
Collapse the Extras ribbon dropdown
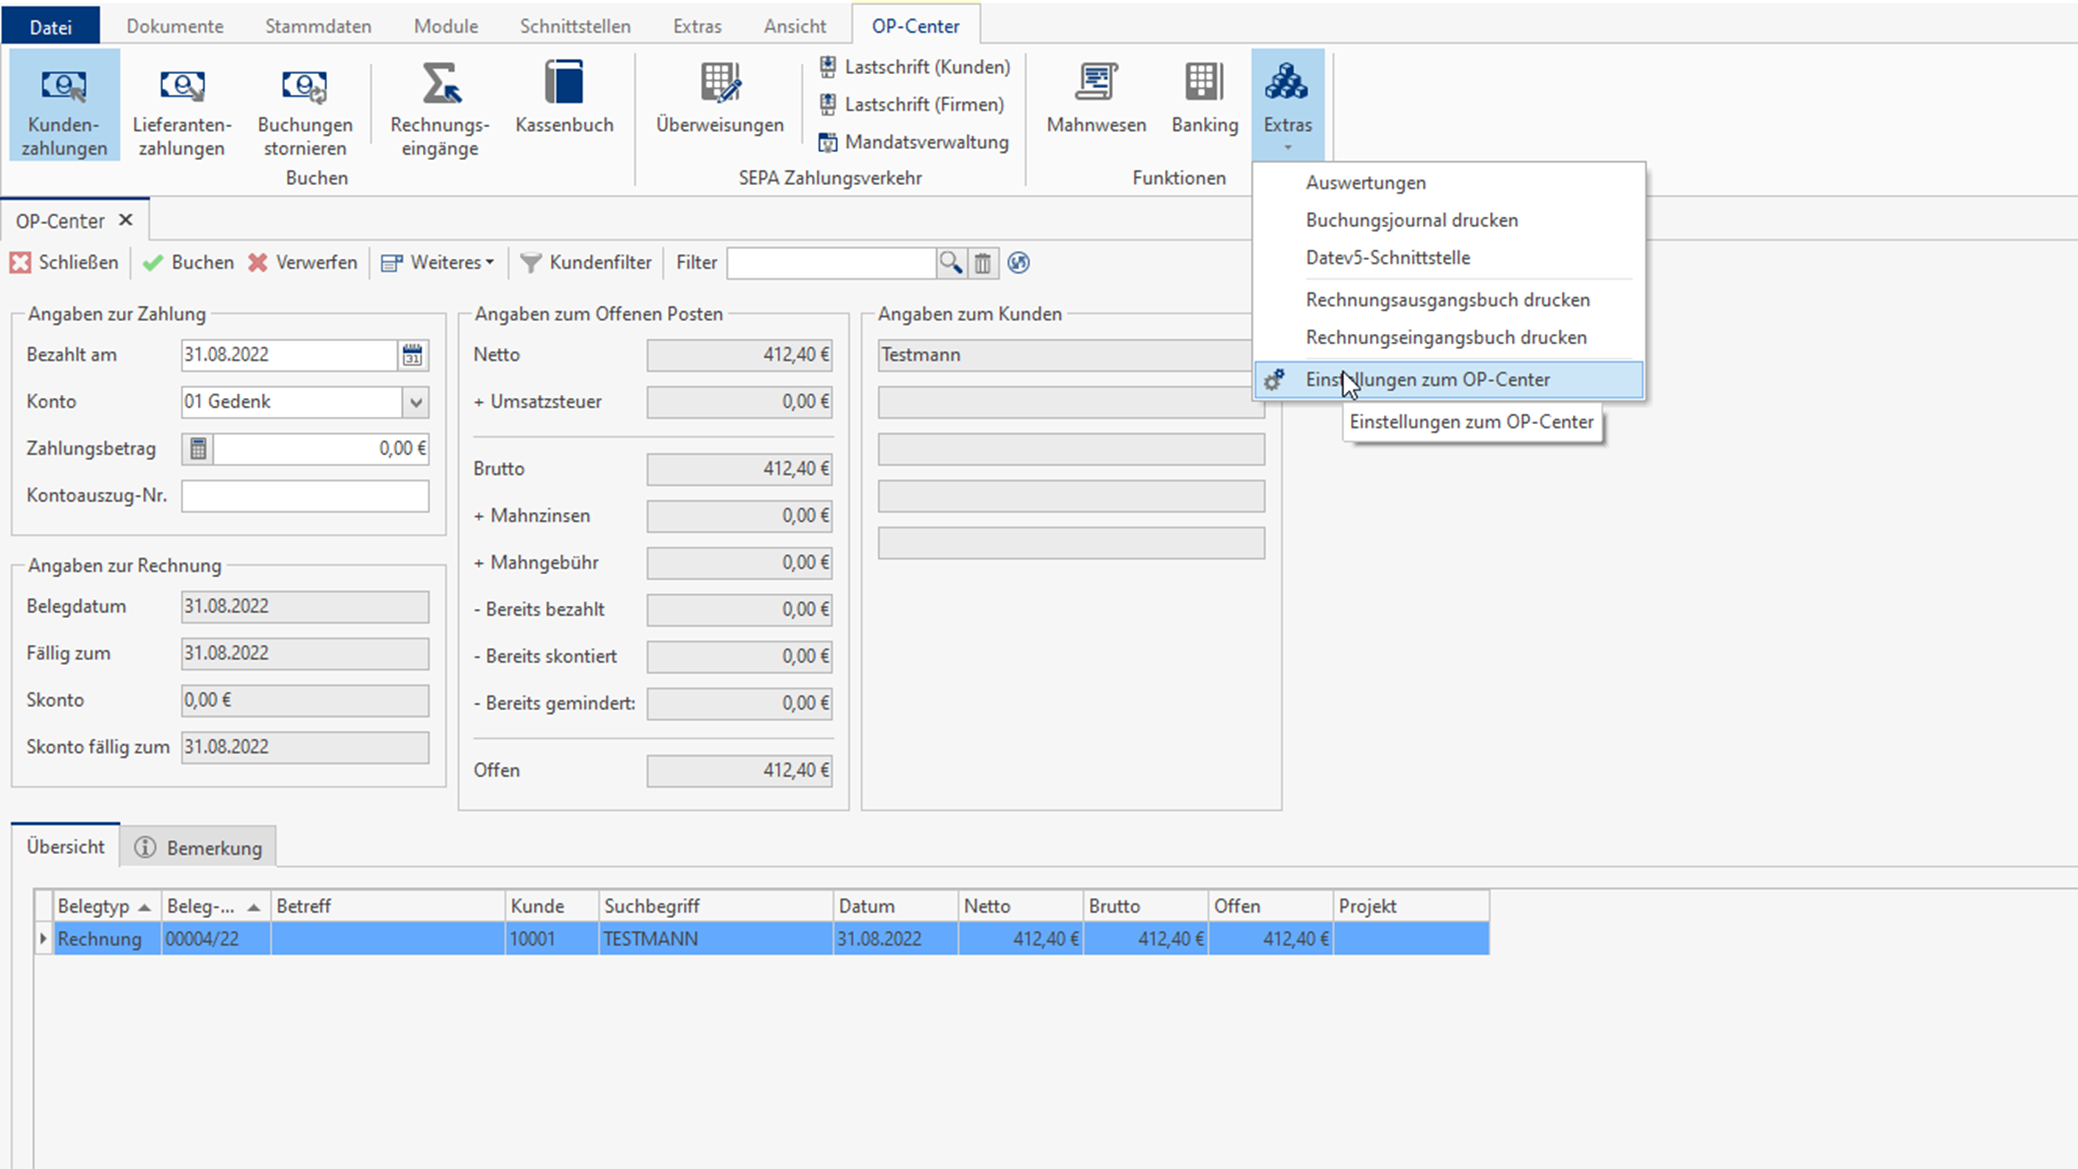point(1287,105)
